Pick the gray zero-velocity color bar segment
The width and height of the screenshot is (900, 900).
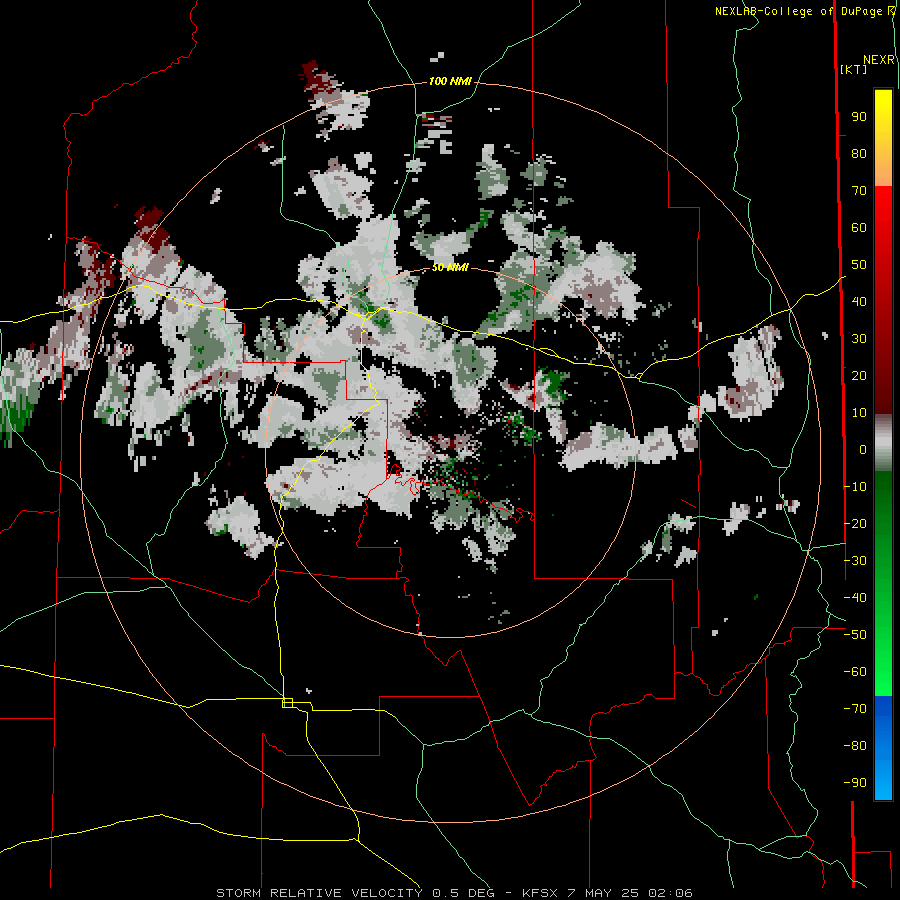[883, 445]
